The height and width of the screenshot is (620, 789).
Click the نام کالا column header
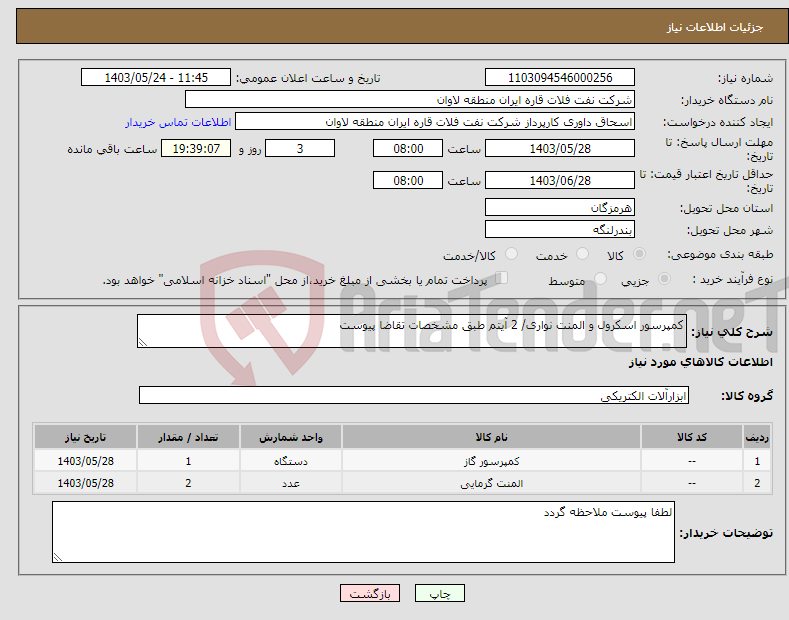tap(491, 437)
